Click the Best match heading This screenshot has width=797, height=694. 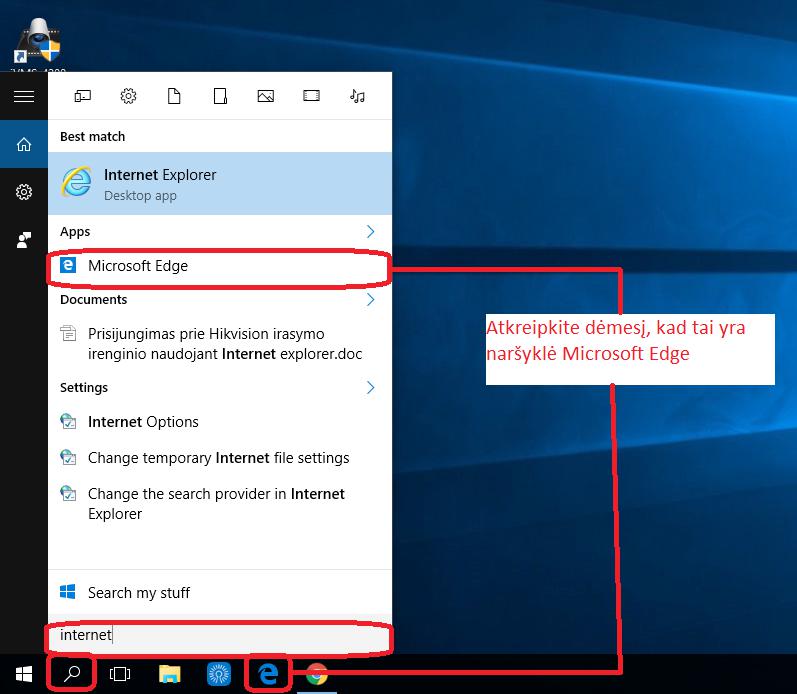93,137
